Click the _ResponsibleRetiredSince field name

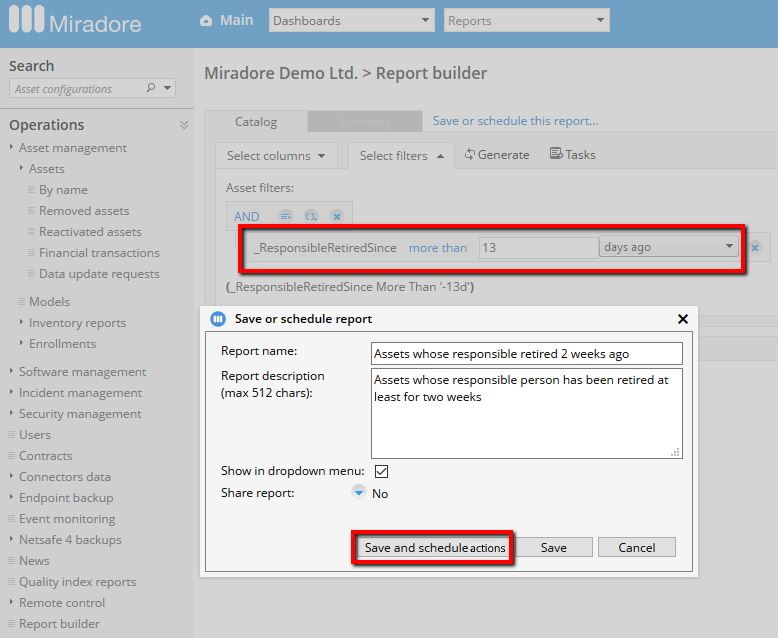pyautogui.click(x=325, y=248)
